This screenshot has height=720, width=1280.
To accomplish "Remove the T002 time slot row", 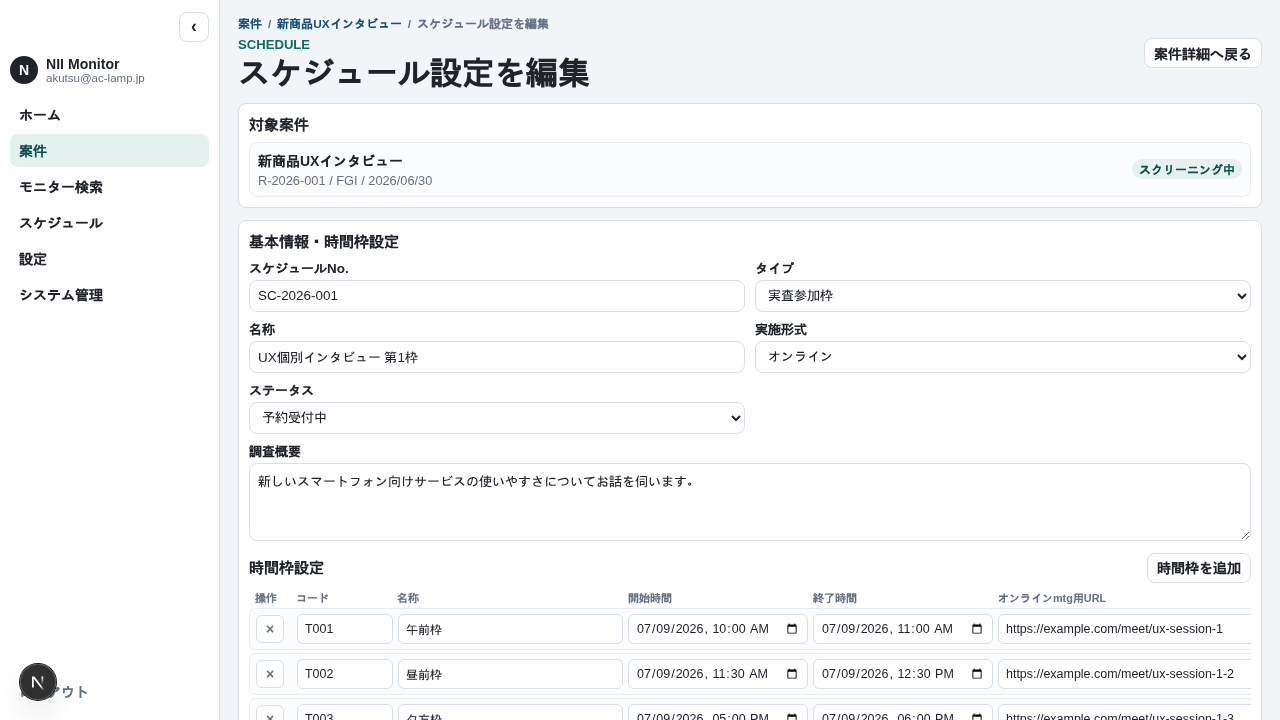I will click(270, 674).
